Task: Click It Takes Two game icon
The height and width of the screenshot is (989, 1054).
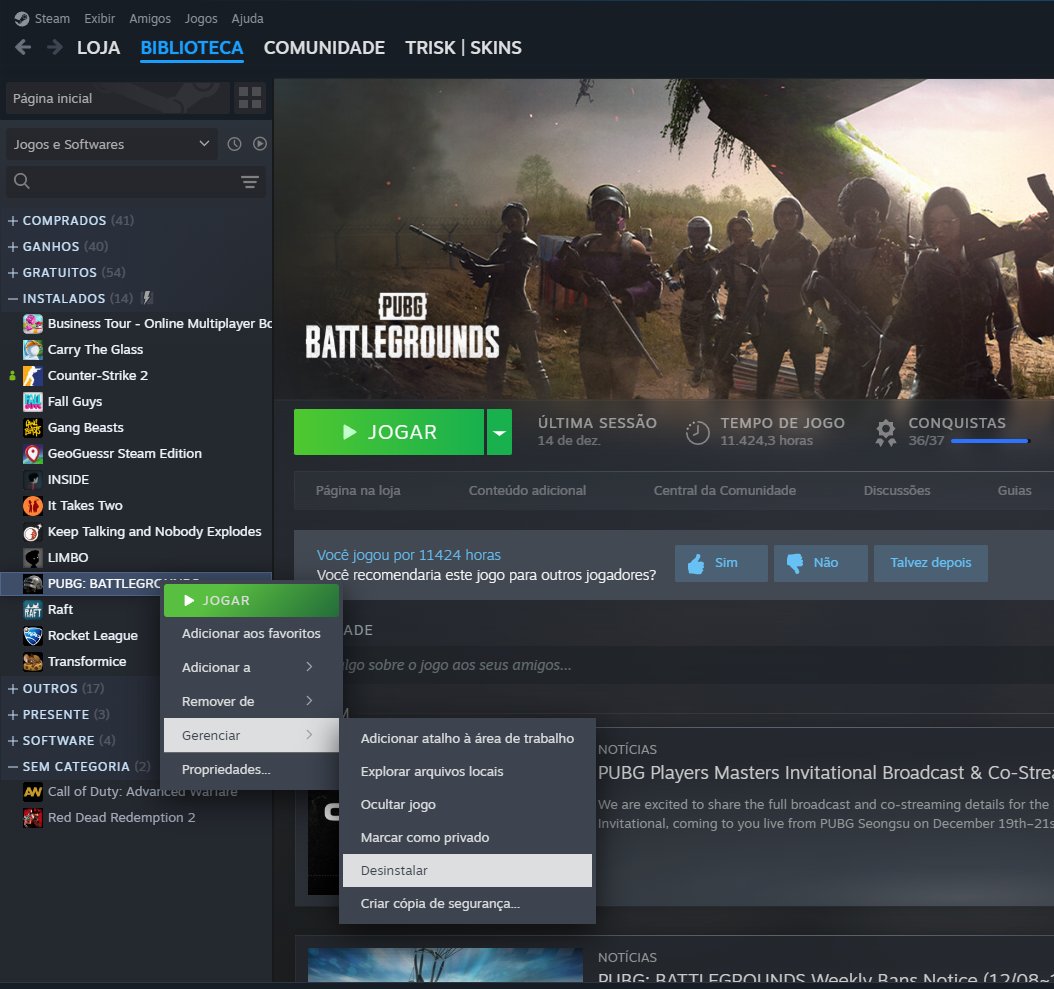Action: point(33,506)
